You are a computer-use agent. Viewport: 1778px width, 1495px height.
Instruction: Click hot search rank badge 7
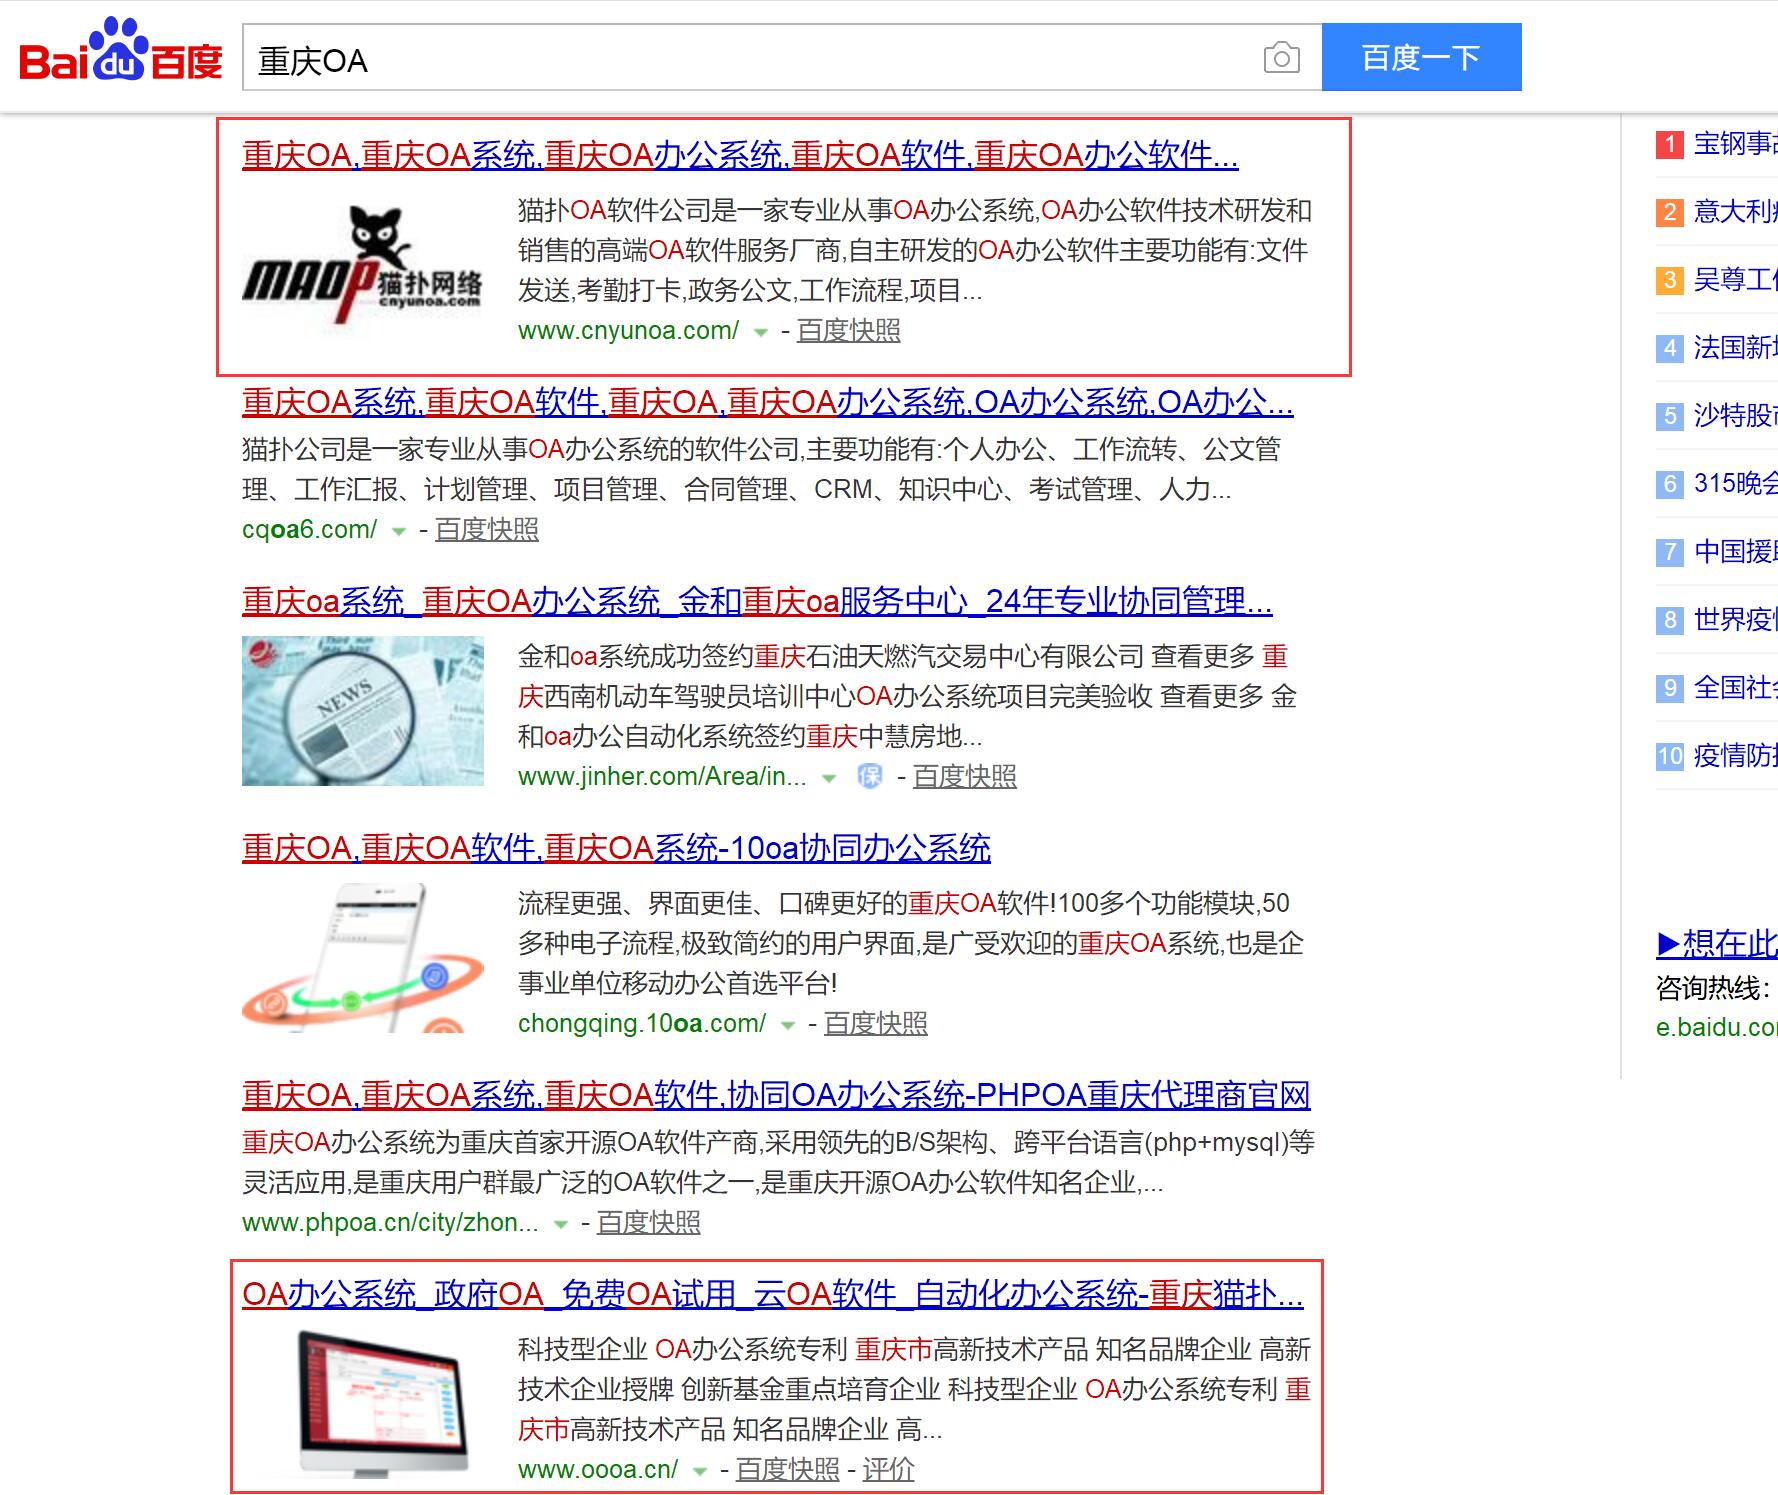(1669, 552)
